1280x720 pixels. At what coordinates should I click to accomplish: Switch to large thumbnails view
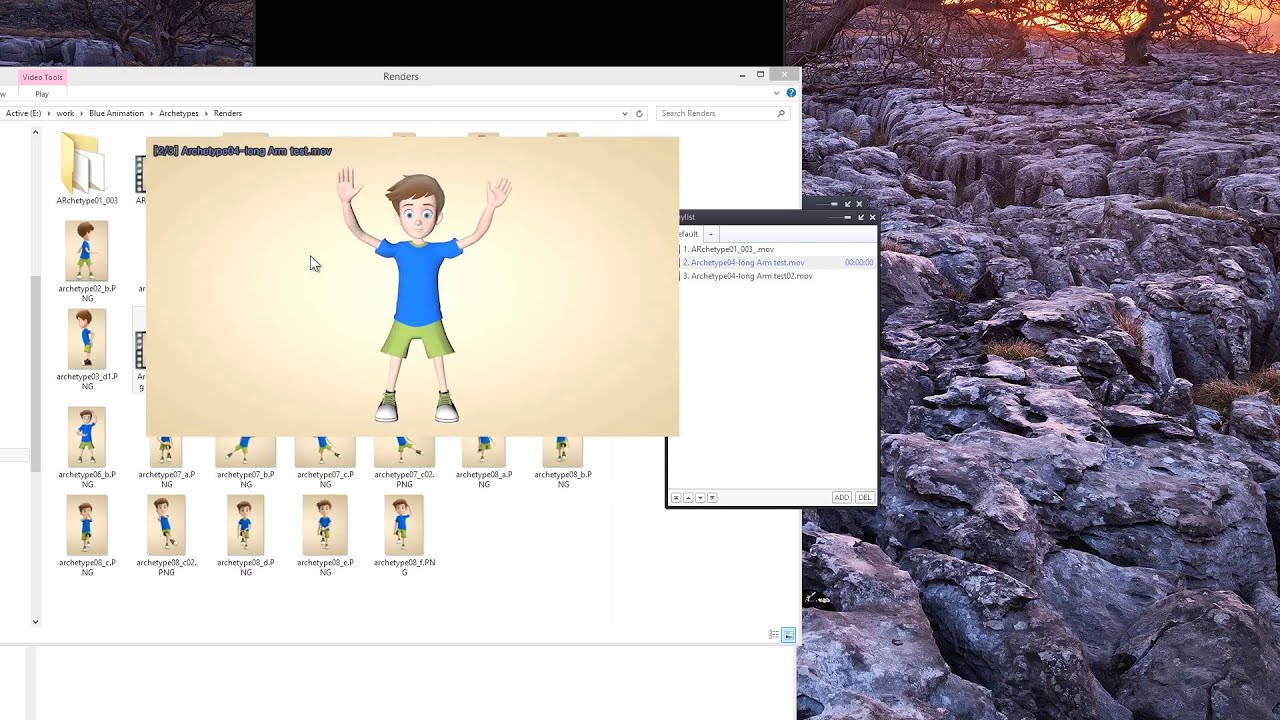tap(788, 635)
